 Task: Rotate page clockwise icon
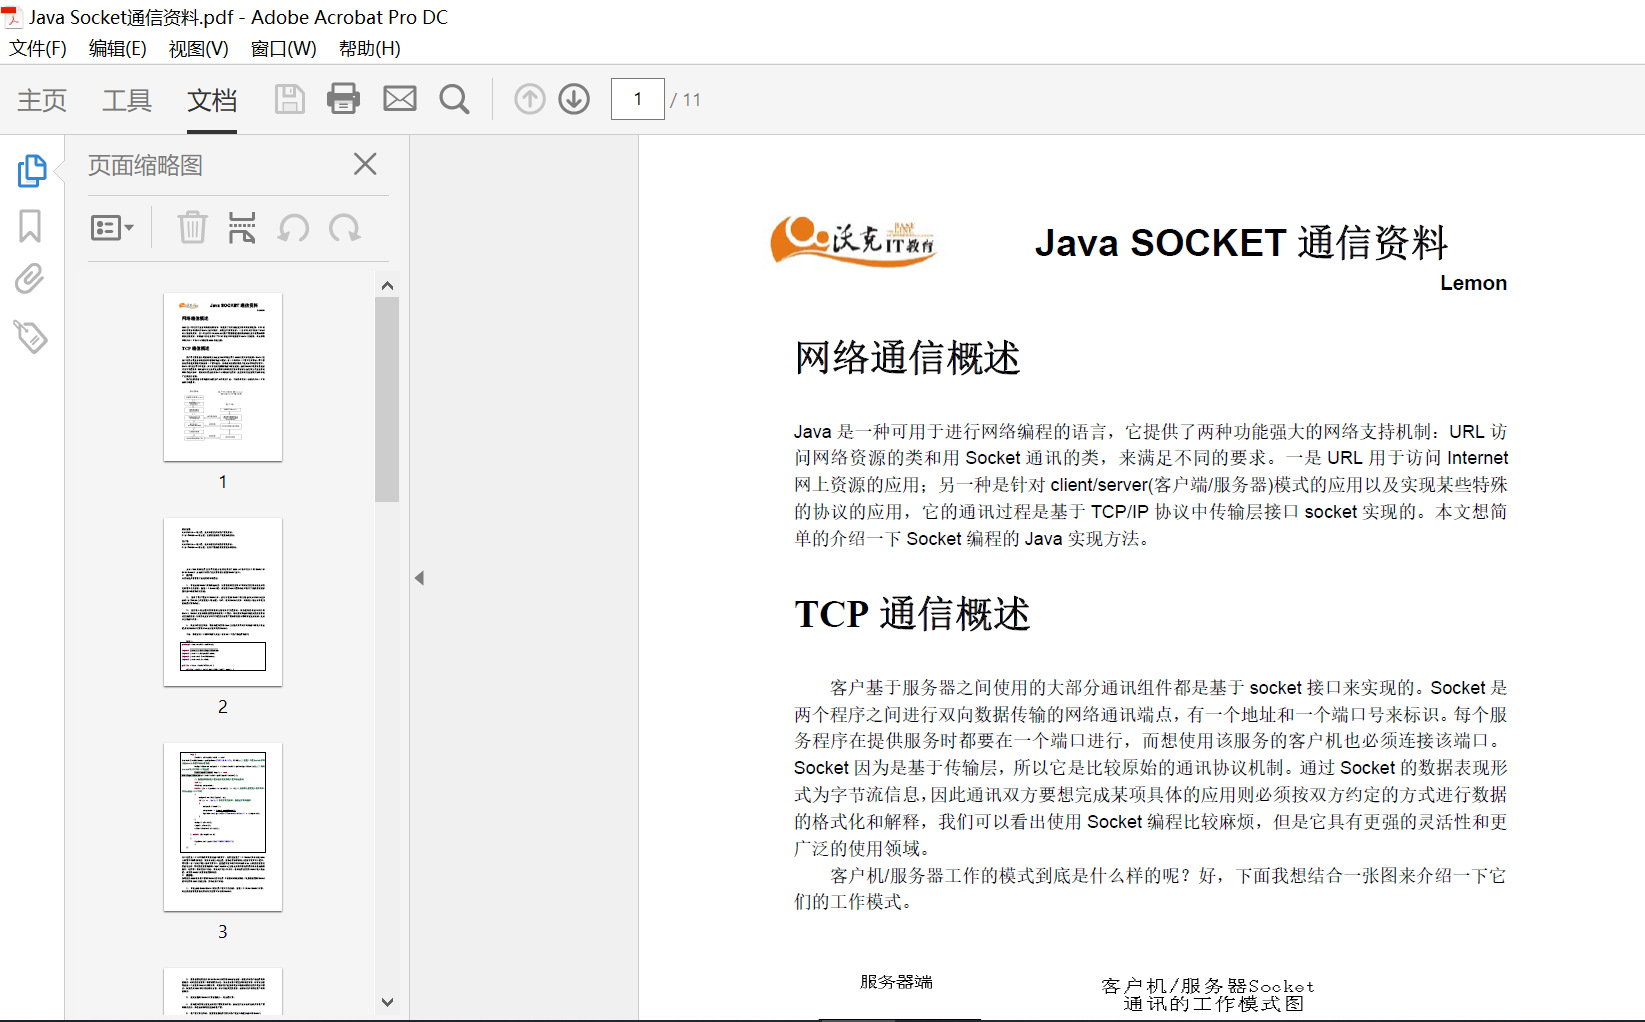pos(345,228)
